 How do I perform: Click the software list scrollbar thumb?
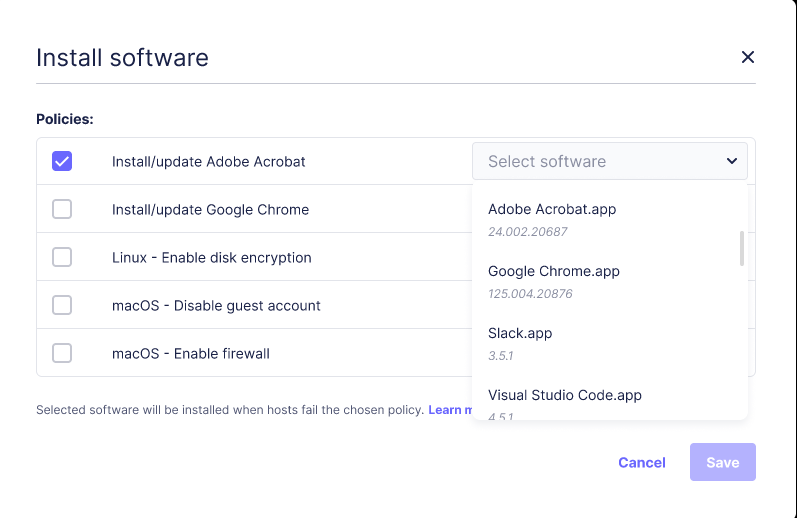pos(741,248)
